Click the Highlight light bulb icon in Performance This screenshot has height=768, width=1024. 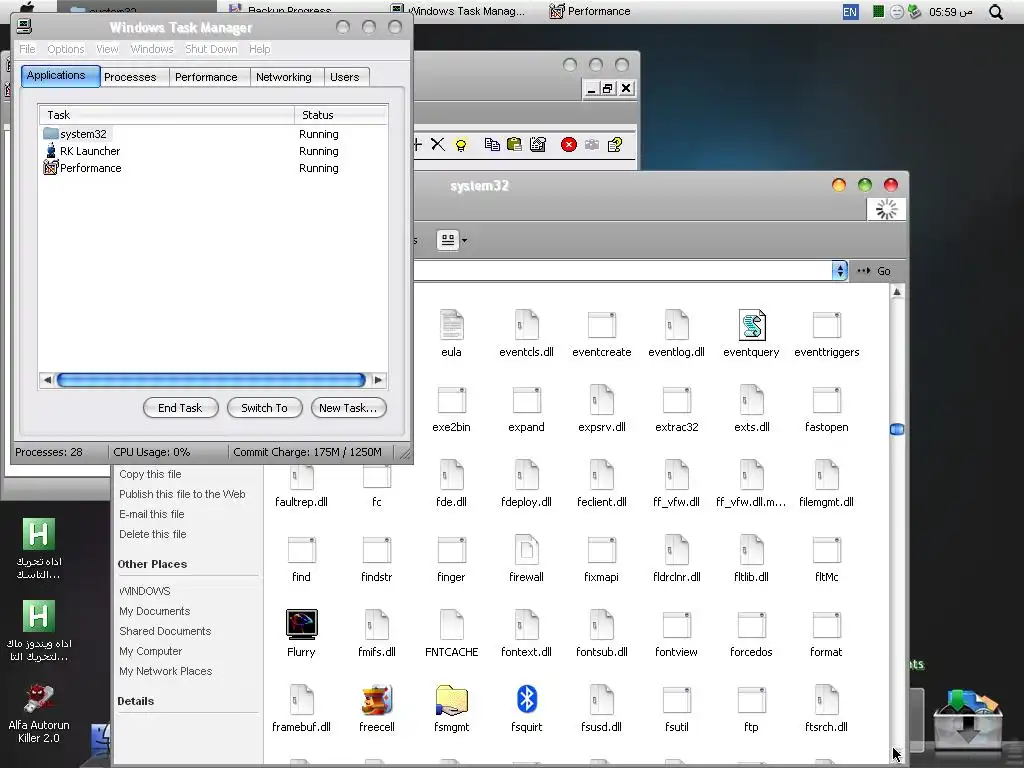click(x=460, y=145)
